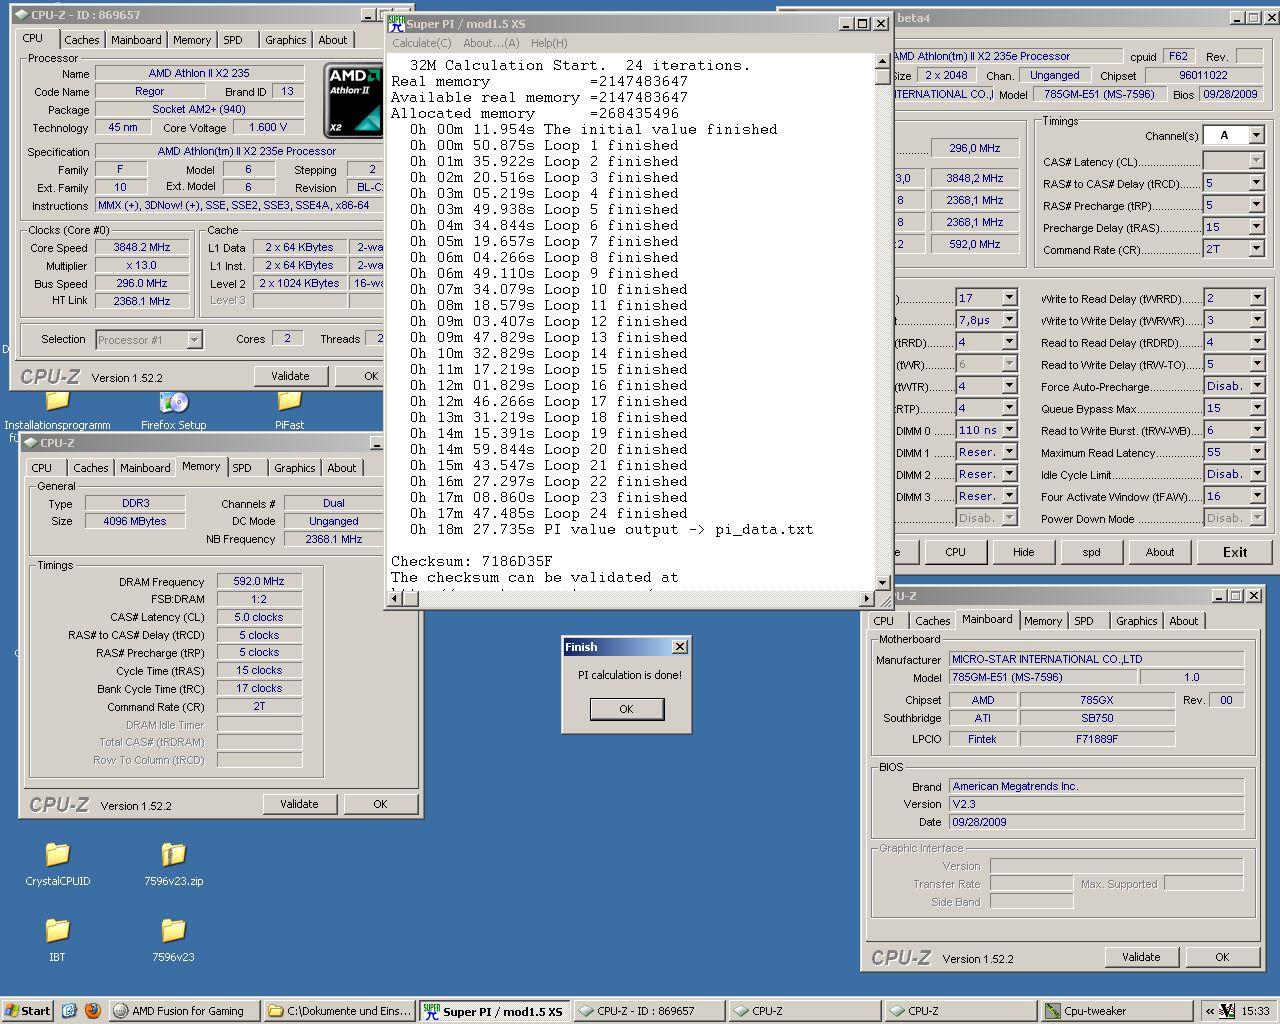This screenshot has height=1024, width=1280.
Task: Switch to AMD Fusion for Gaming taskbar item
Action: [x=185, y=1011]
